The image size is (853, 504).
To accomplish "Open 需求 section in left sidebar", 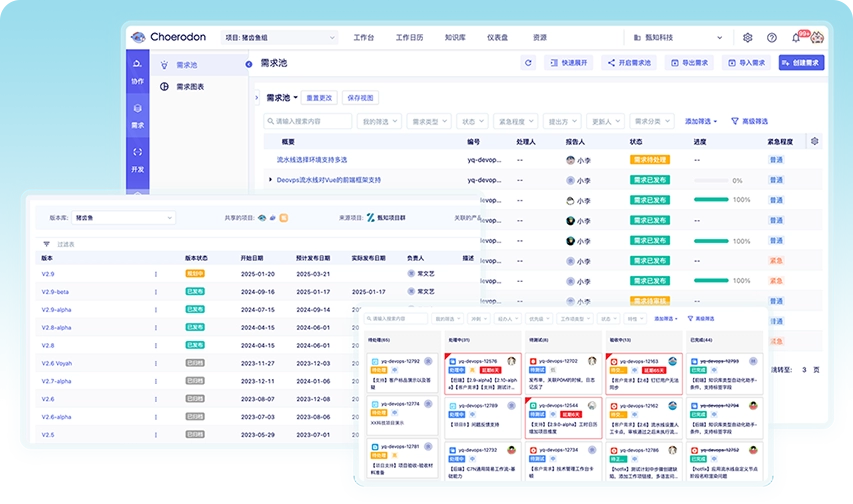I will click(138, 116).
